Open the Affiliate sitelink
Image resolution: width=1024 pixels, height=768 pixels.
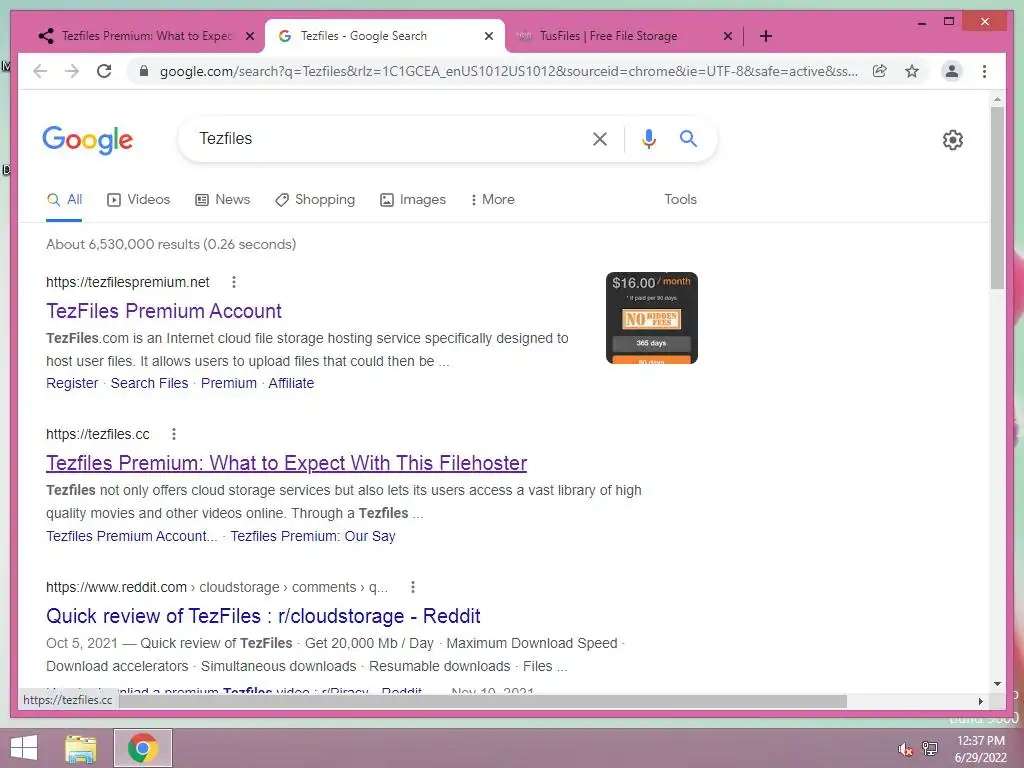[x=291, y=383]
